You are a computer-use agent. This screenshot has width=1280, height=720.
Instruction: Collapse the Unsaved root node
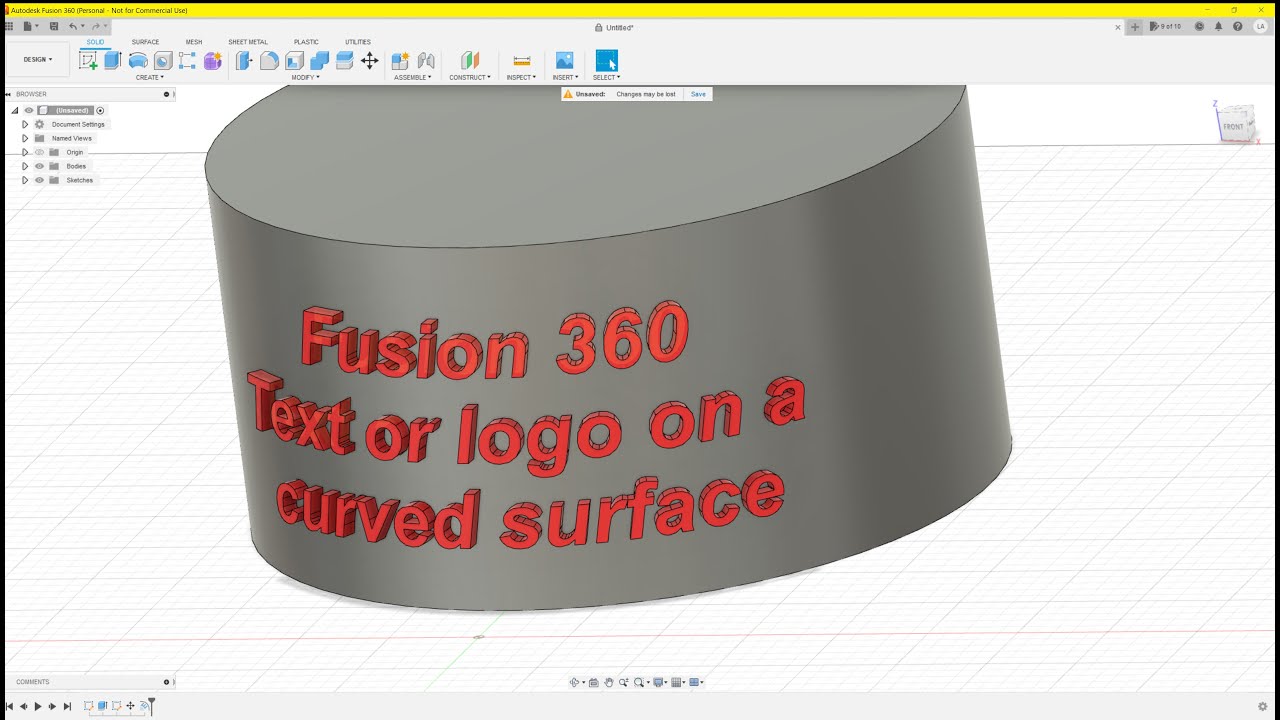(15, 110)
